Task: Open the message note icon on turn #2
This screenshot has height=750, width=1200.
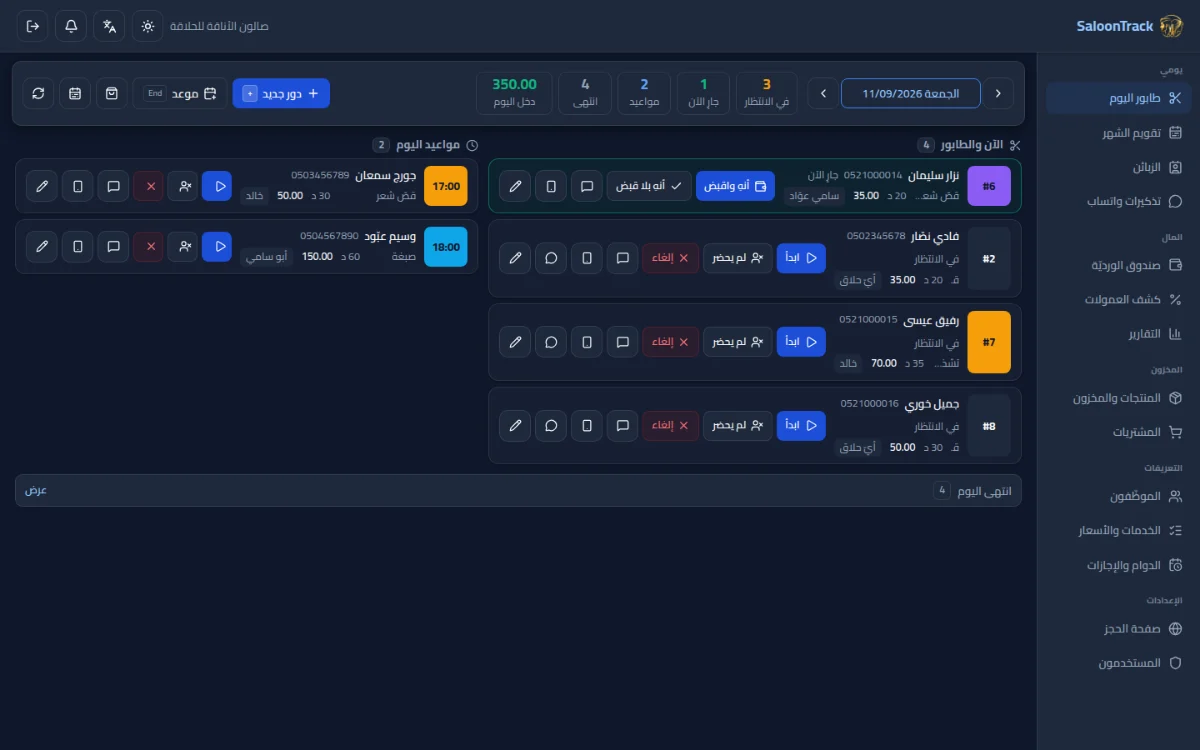Action: 623,258
